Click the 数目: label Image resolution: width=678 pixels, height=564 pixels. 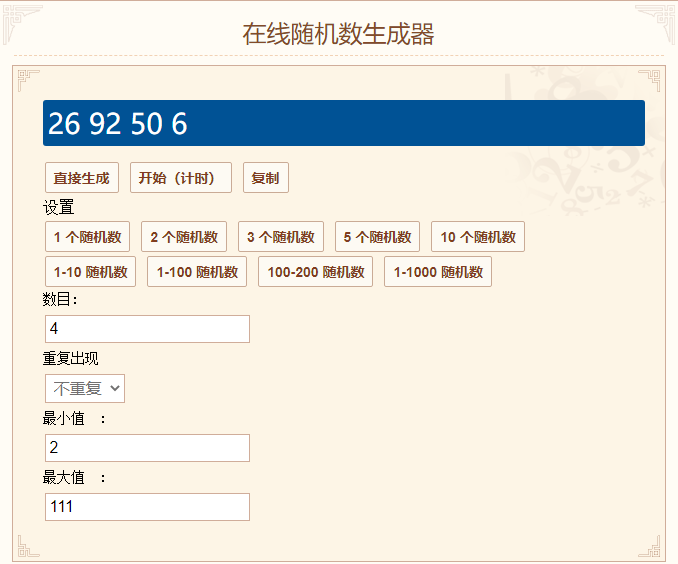(x=60, y=299)
